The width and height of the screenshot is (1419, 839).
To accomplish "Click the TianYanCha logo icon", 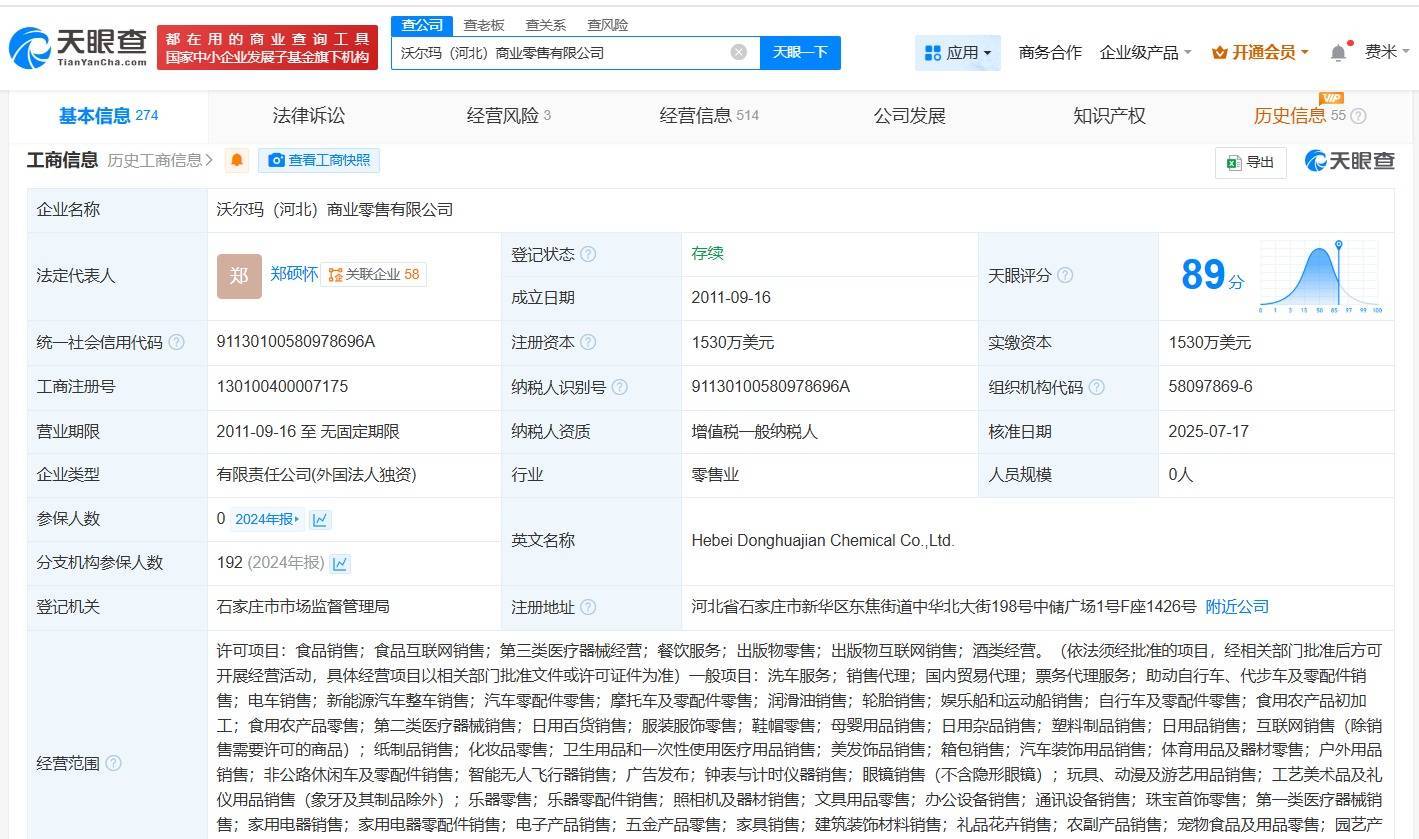I will pyautogui.click(x=30, y=47).
